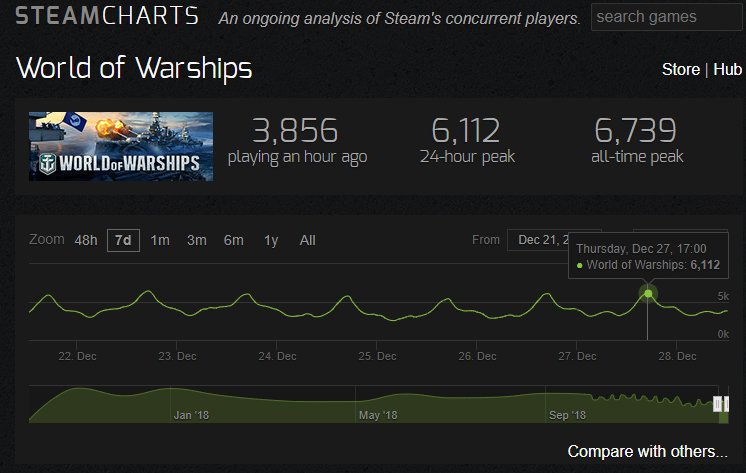Click the navigator range handle at the right end

tap(726, 404)
